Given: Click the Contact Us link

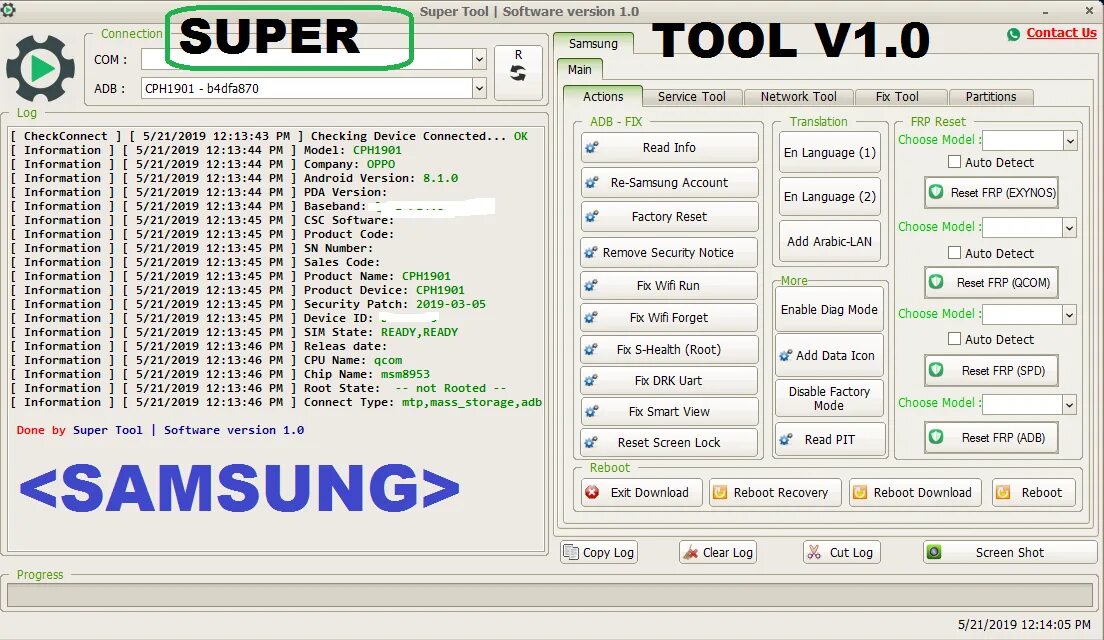Looking at the screenshot, I should 1061,32.
